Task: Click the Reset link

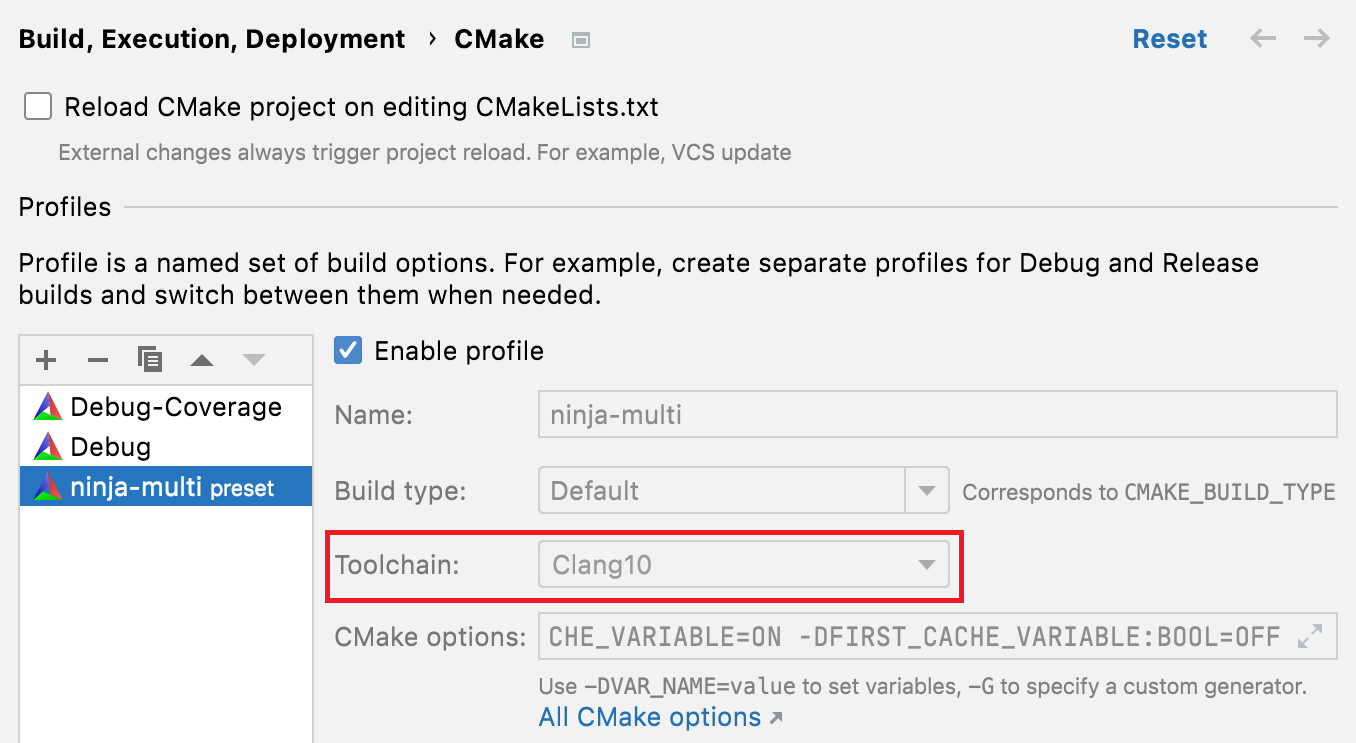Action: click(1170, 38)
